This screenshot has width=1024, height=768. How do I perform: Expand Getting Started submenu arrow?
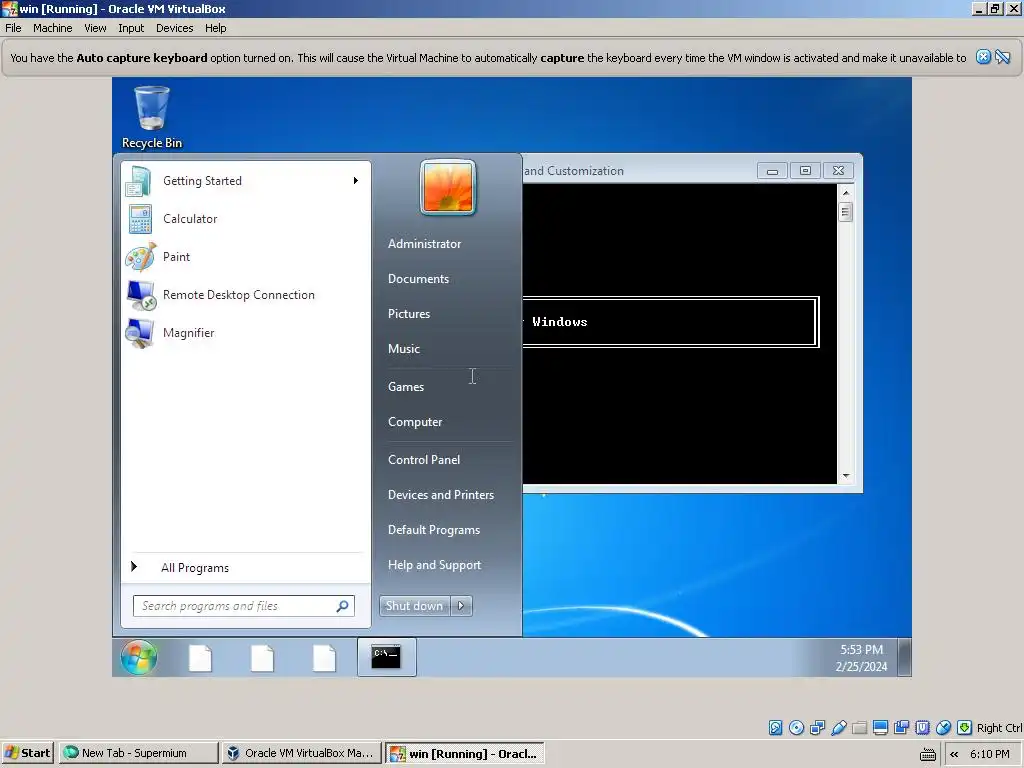(x=356, y=181)
